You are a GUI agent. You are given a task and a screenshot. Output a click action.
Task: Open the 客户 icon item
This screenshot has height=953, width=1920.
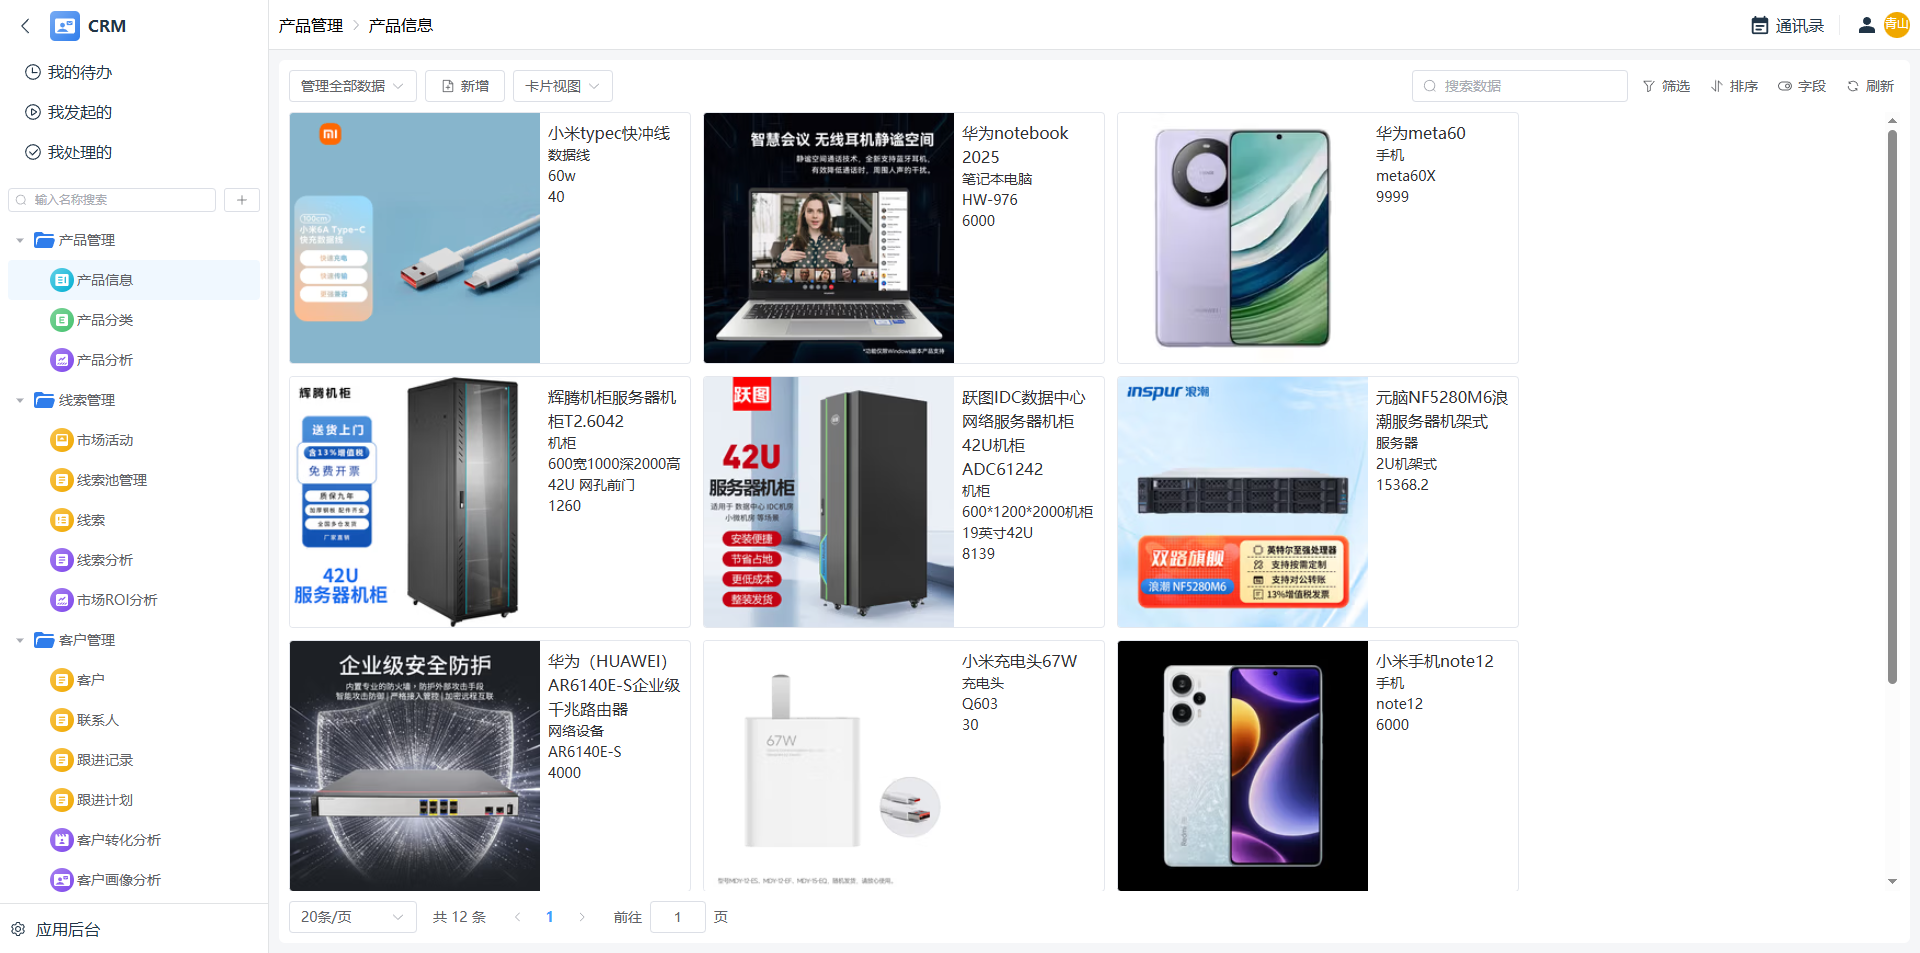click(61, 680)
